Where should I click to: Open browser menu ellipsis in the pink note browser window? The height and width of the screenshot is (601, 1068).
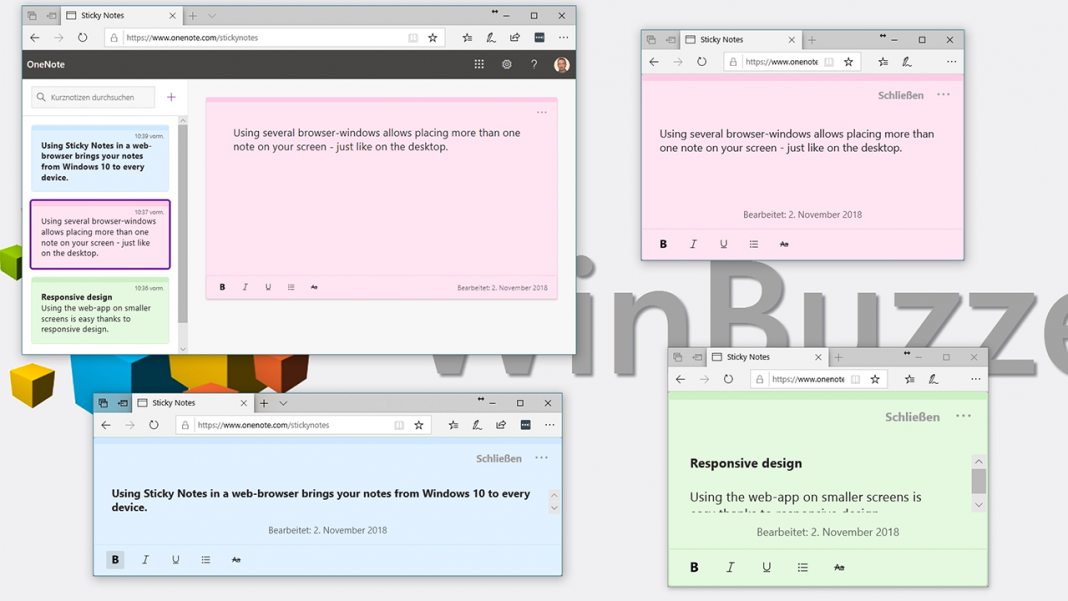point(952,61)
